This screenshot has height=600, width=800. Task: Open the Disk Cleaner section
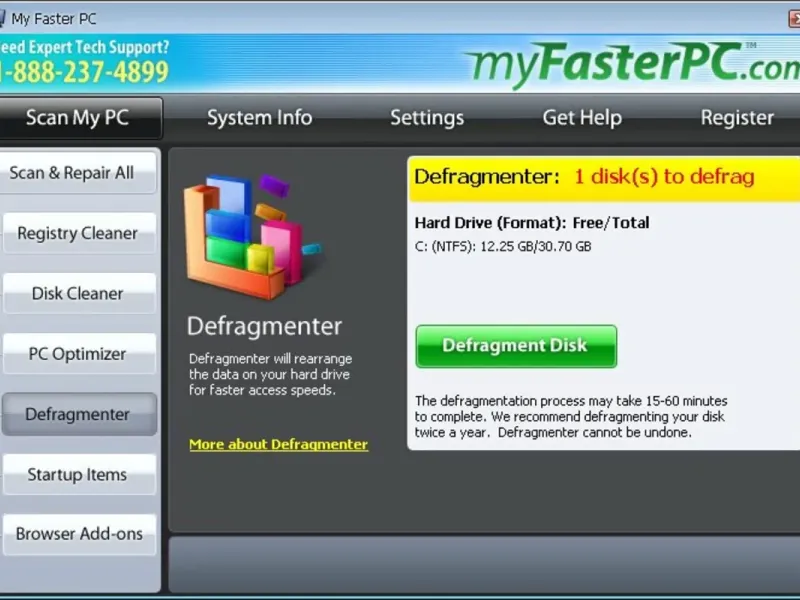point(79,293)
